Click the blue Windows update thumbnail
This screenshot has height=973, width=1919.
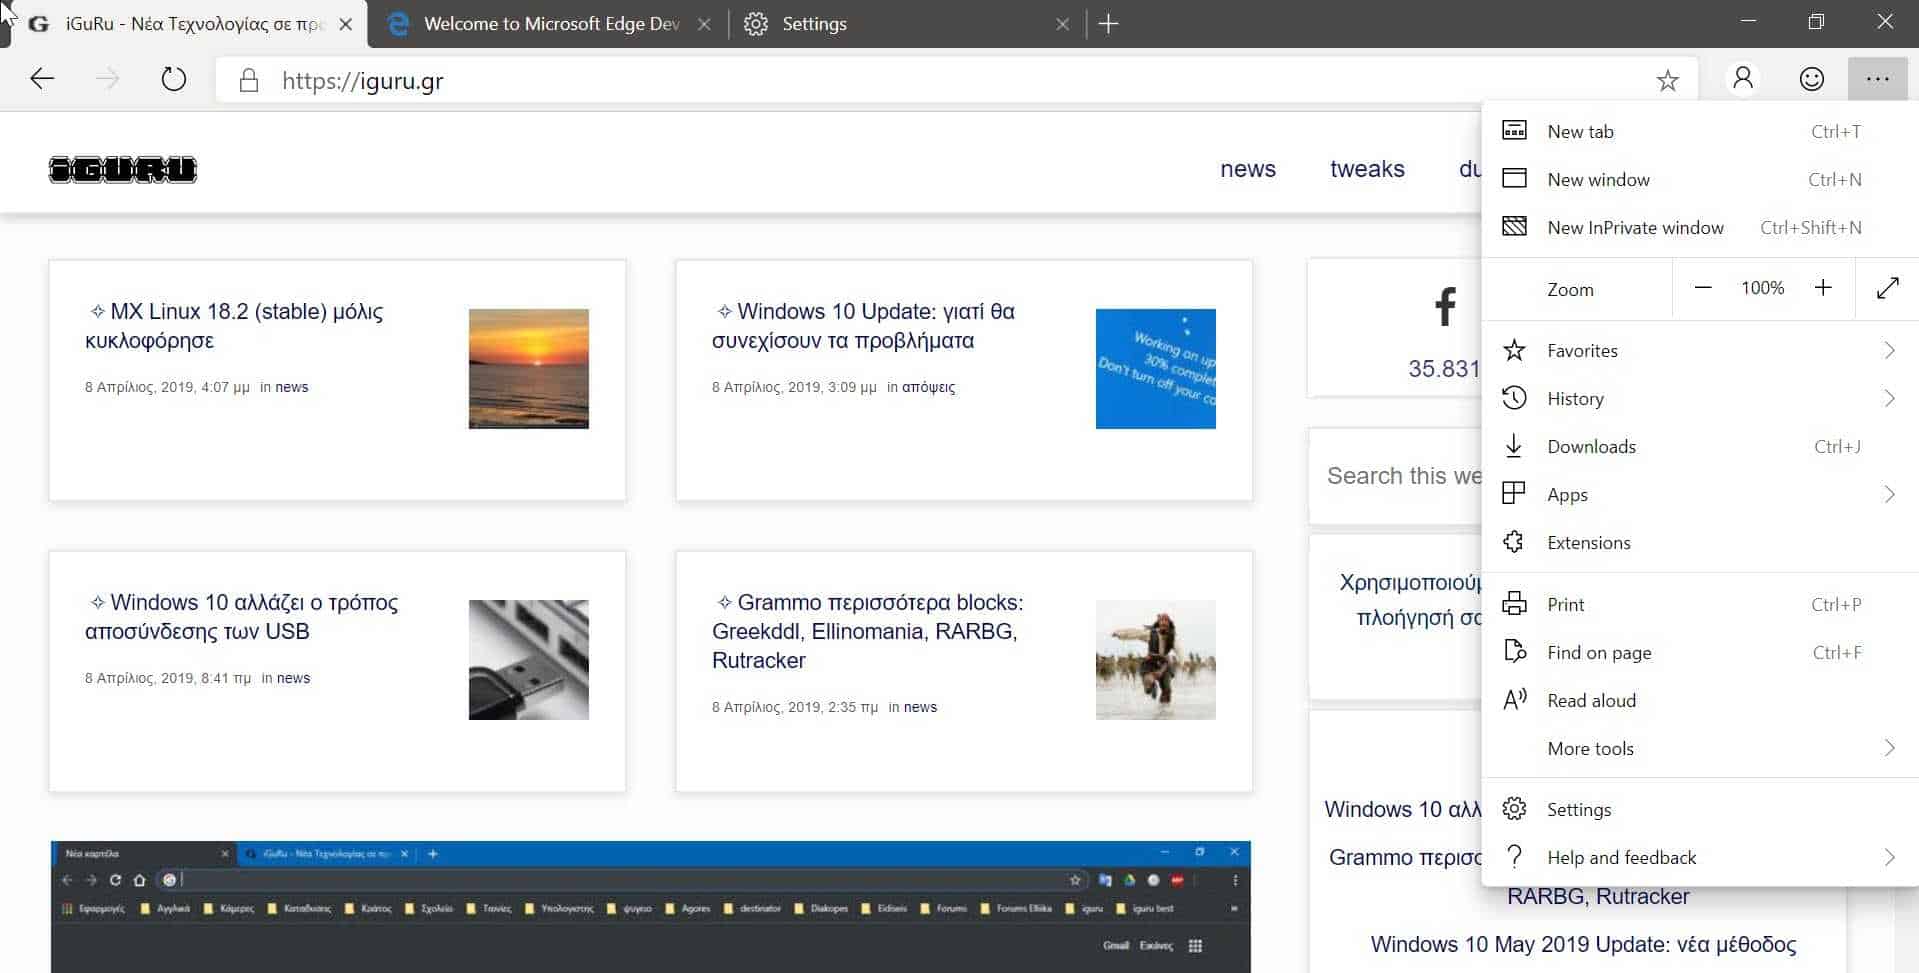tap(1156, 369)
